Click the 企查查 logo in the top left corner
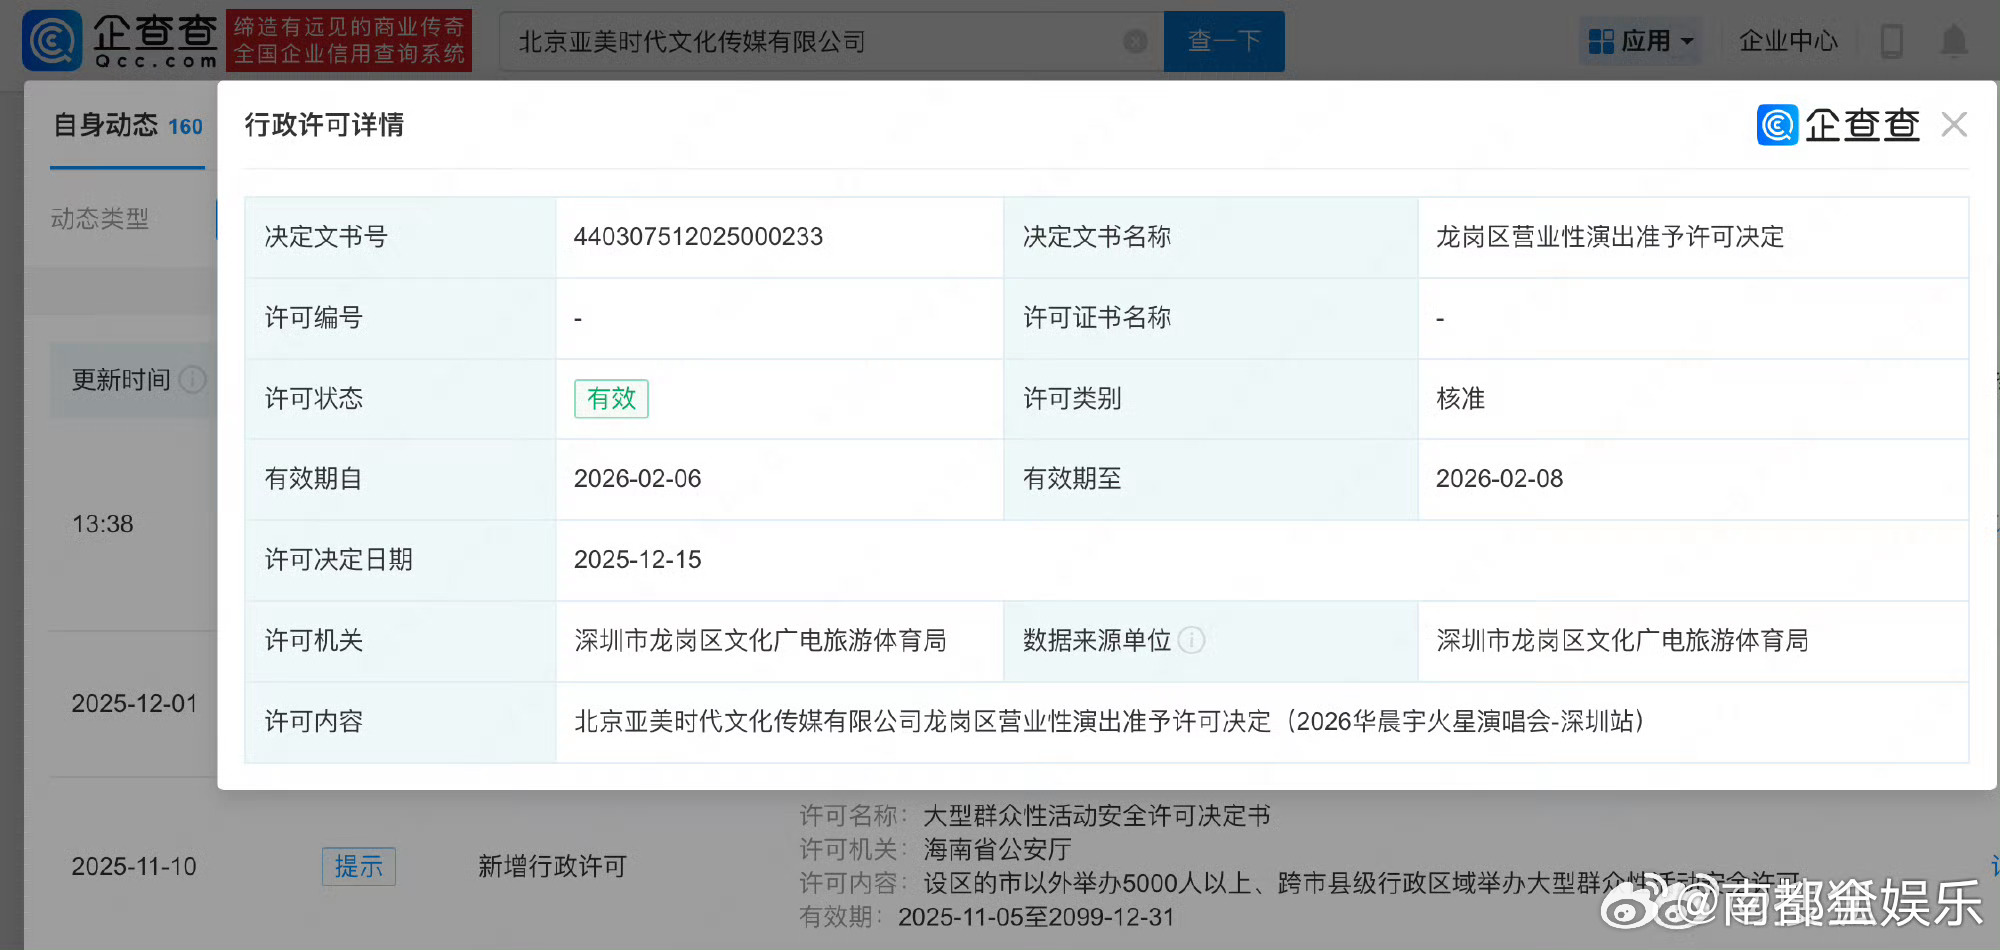2000x950 pixels. coord(120,40)
